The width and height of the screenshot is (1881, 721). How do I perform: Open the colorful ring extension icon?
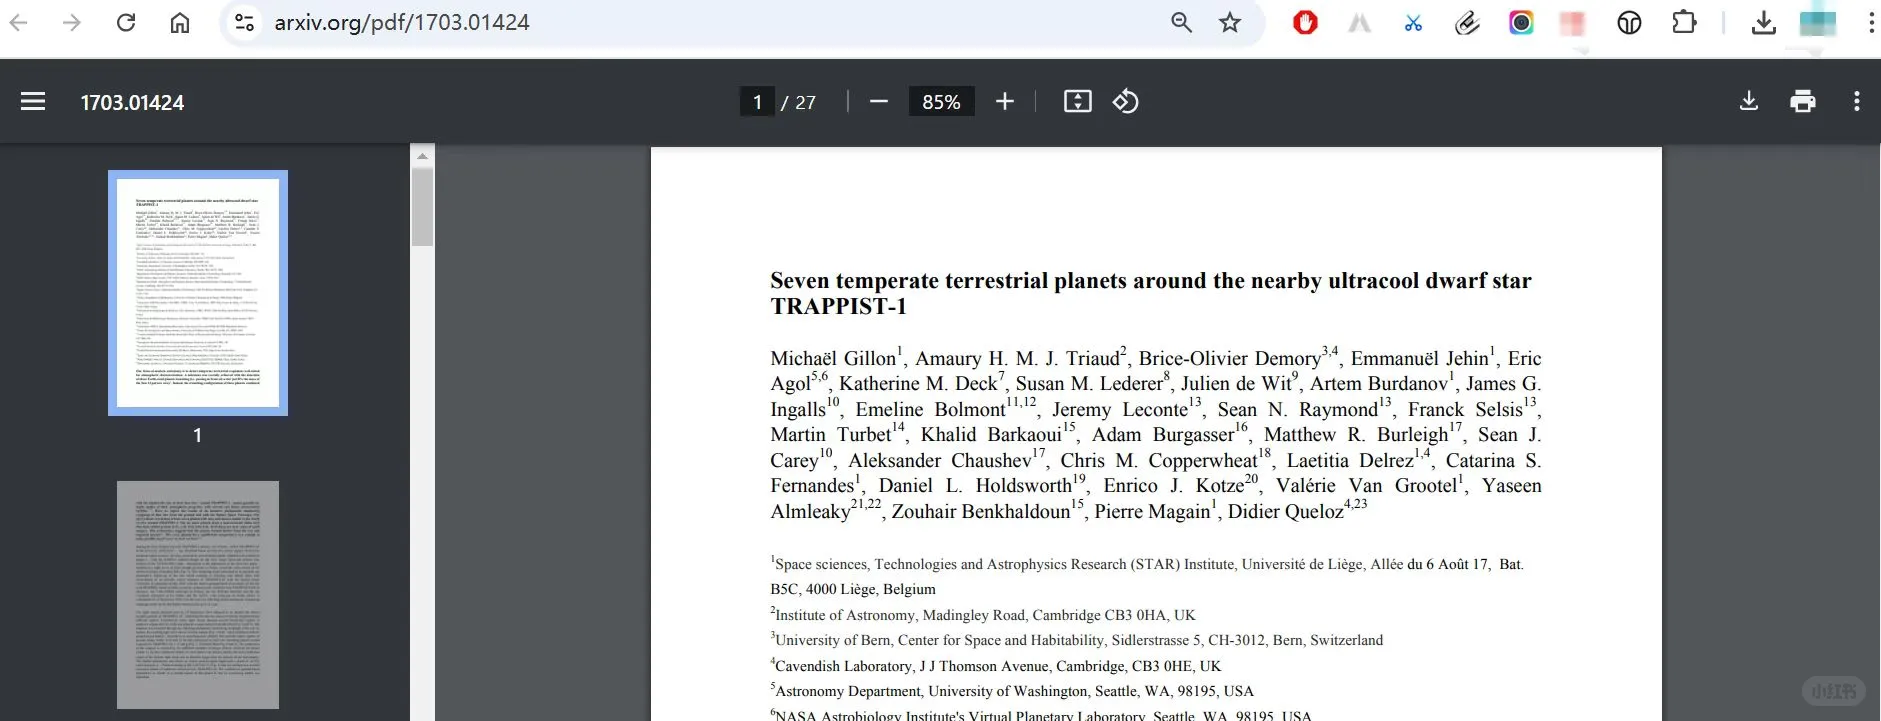click(1521, 22)
